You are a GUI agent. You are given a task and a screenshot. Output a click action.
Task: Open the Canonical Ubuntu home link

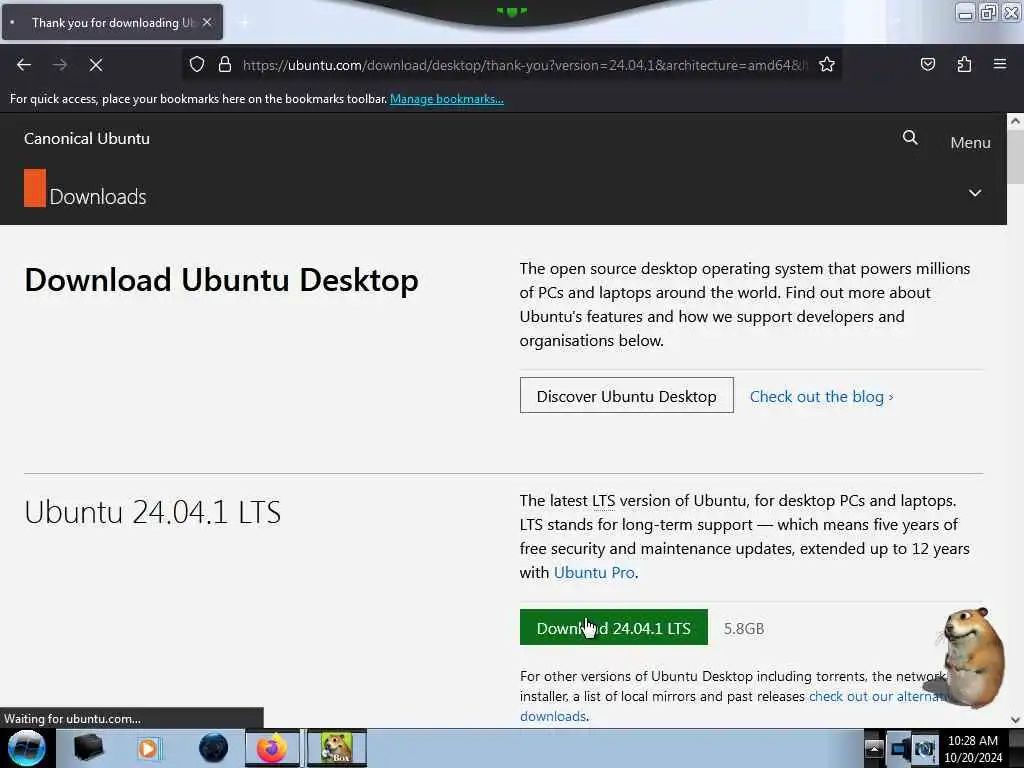pos(87,138)
